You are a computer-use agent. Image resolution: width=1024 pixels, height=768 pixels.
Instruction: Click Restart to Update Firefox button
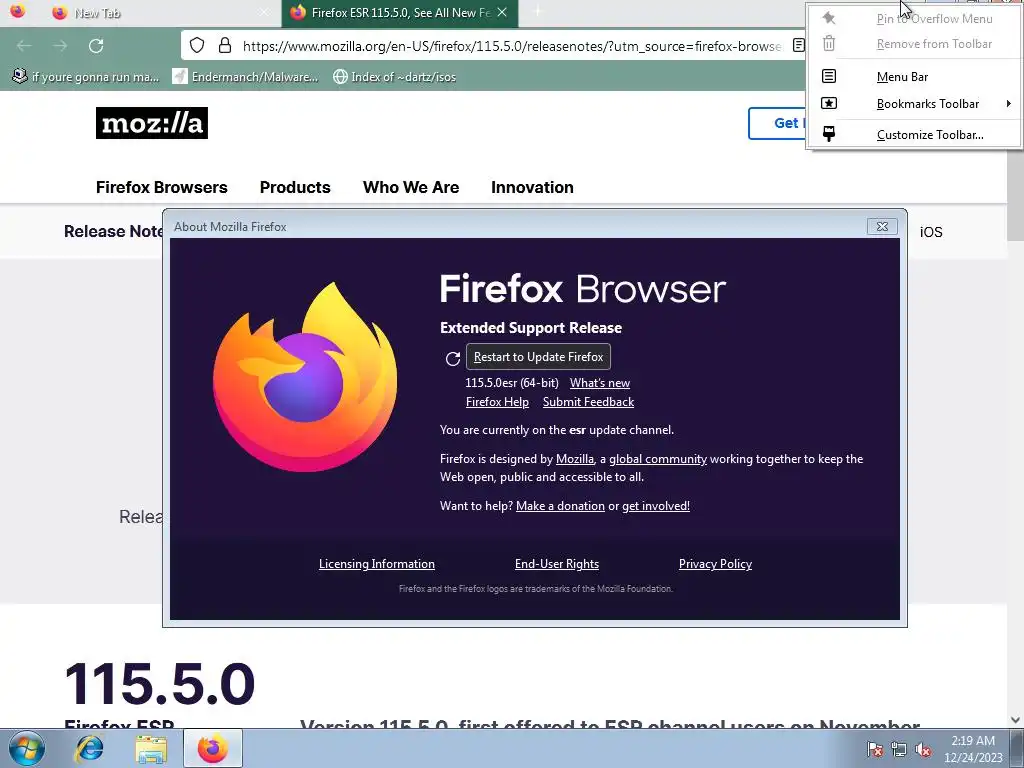click(538, 357)
